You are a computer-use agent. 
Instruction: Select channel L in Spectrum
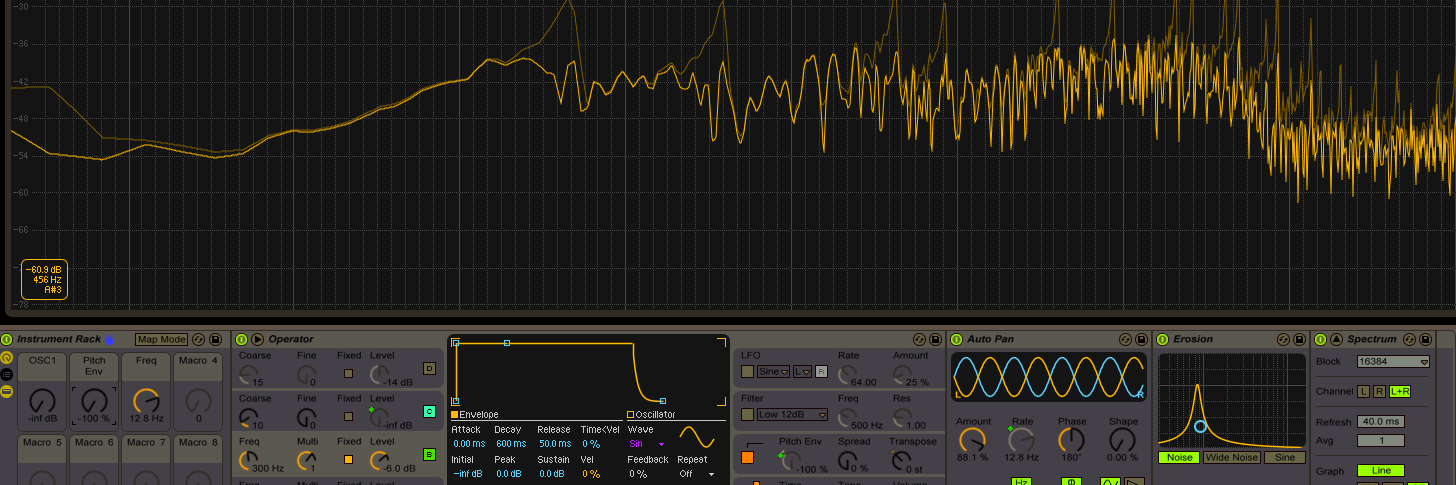click(x=1363, y=391)
